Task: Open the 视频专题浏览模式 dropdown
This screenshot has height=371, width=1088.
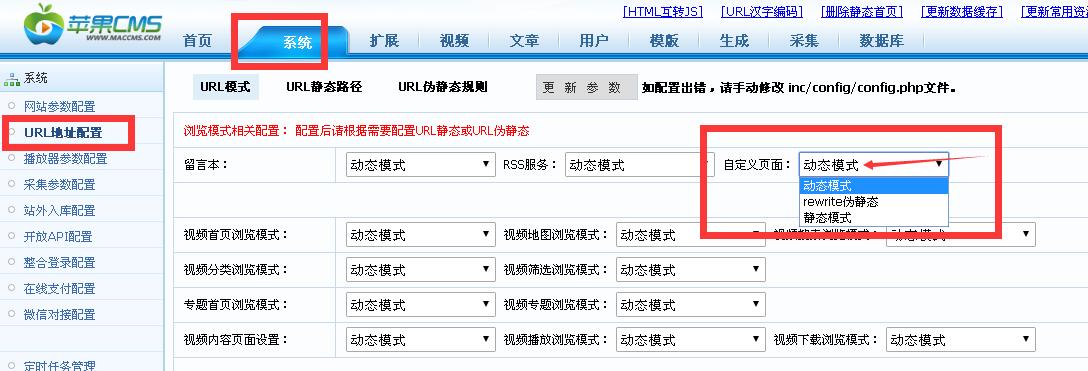Action: pos(690,305)
